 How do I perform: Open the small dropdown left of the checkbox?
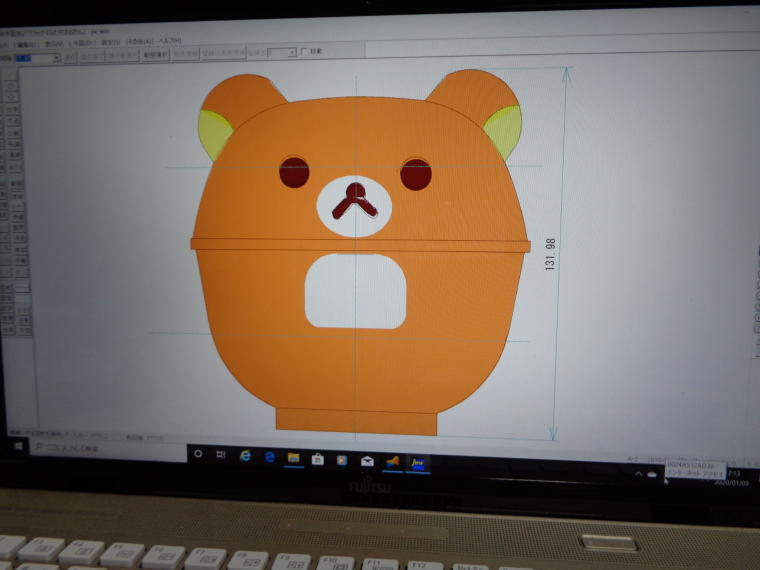[x=292, y=52]
